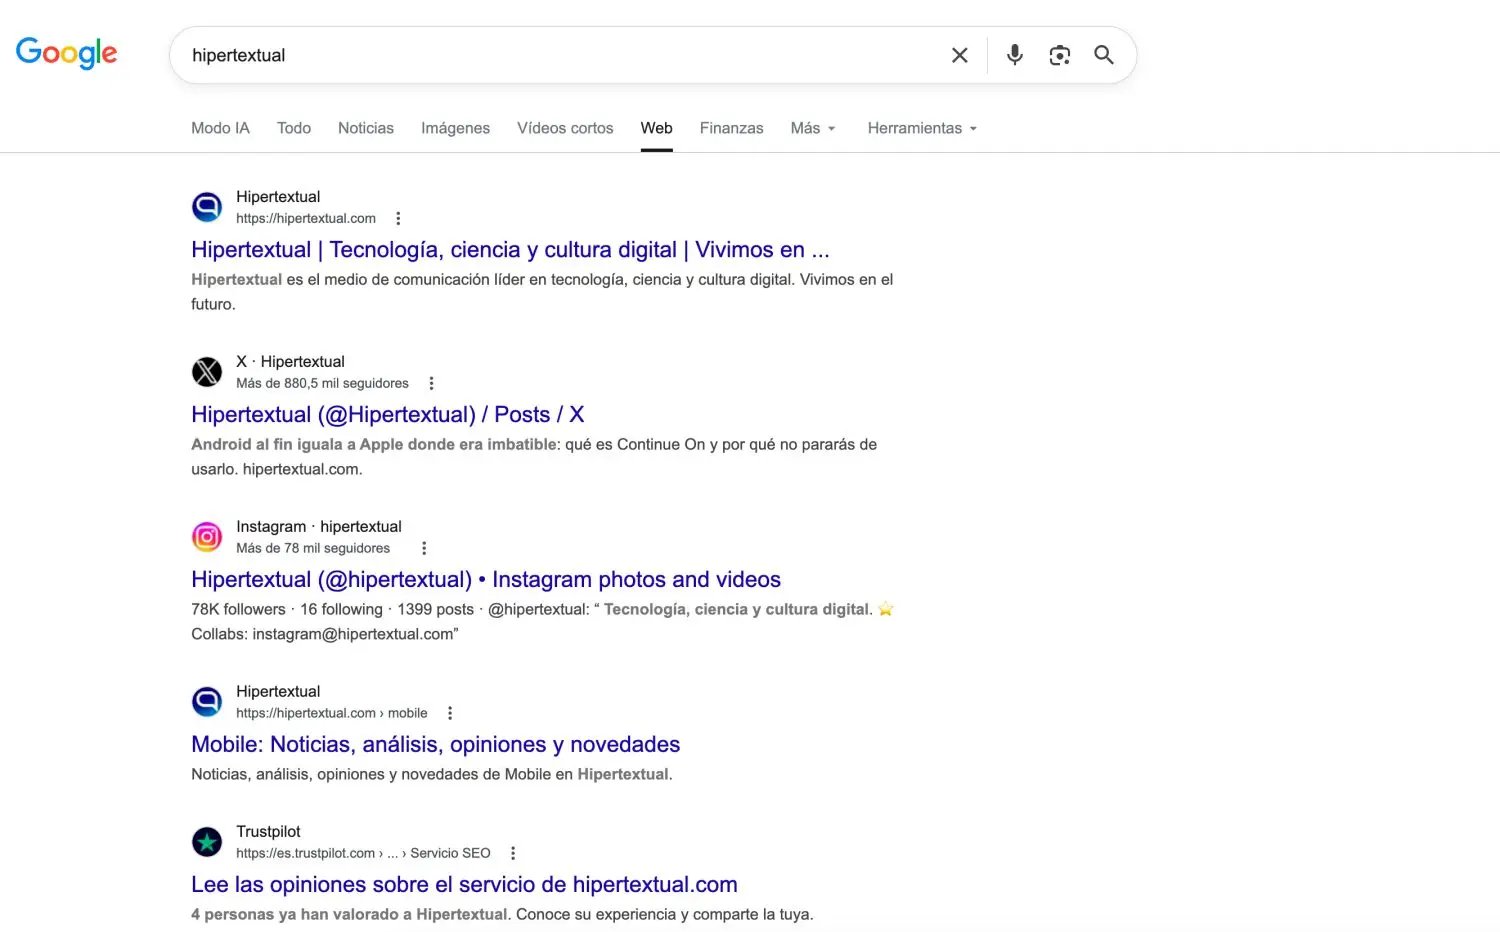Open 'Mobile: Noticias, análisis, opiniones y novedades'
The height and width of the screenshot is (932, 1500).
(x=435, y=745)
